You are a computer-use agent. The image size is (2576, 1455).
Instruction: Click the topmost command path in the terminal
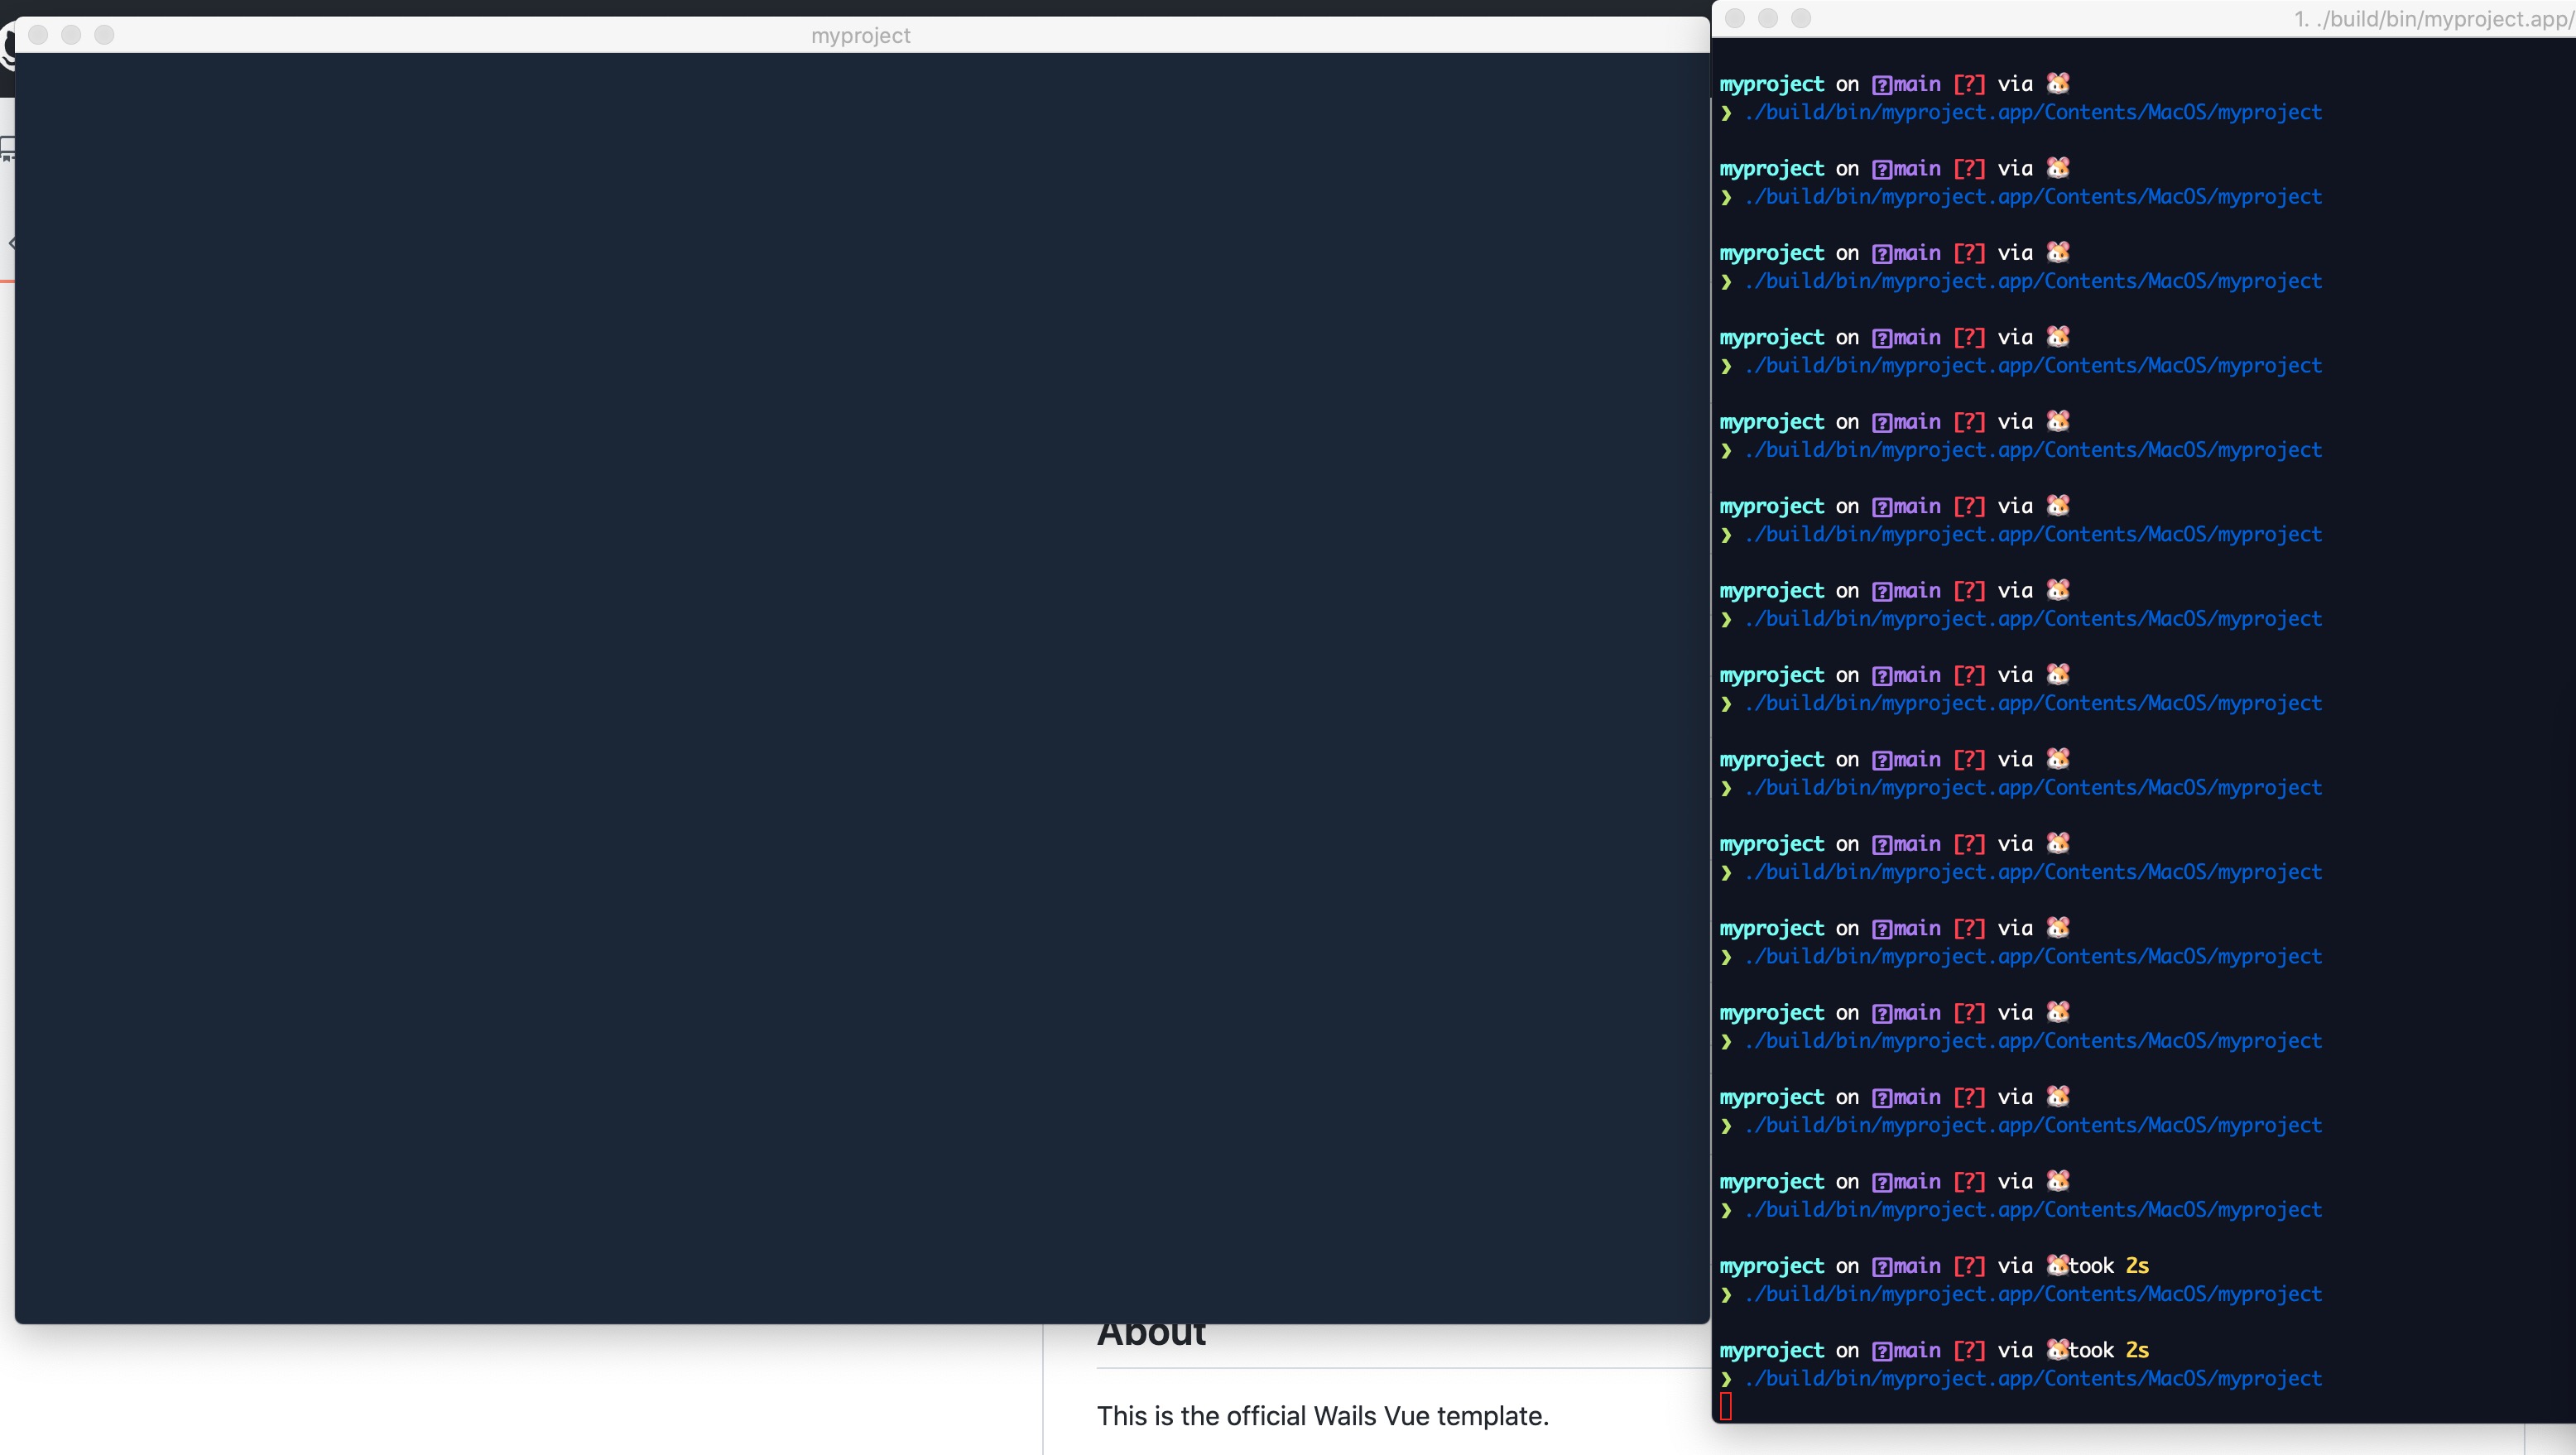click(2032, 112)
